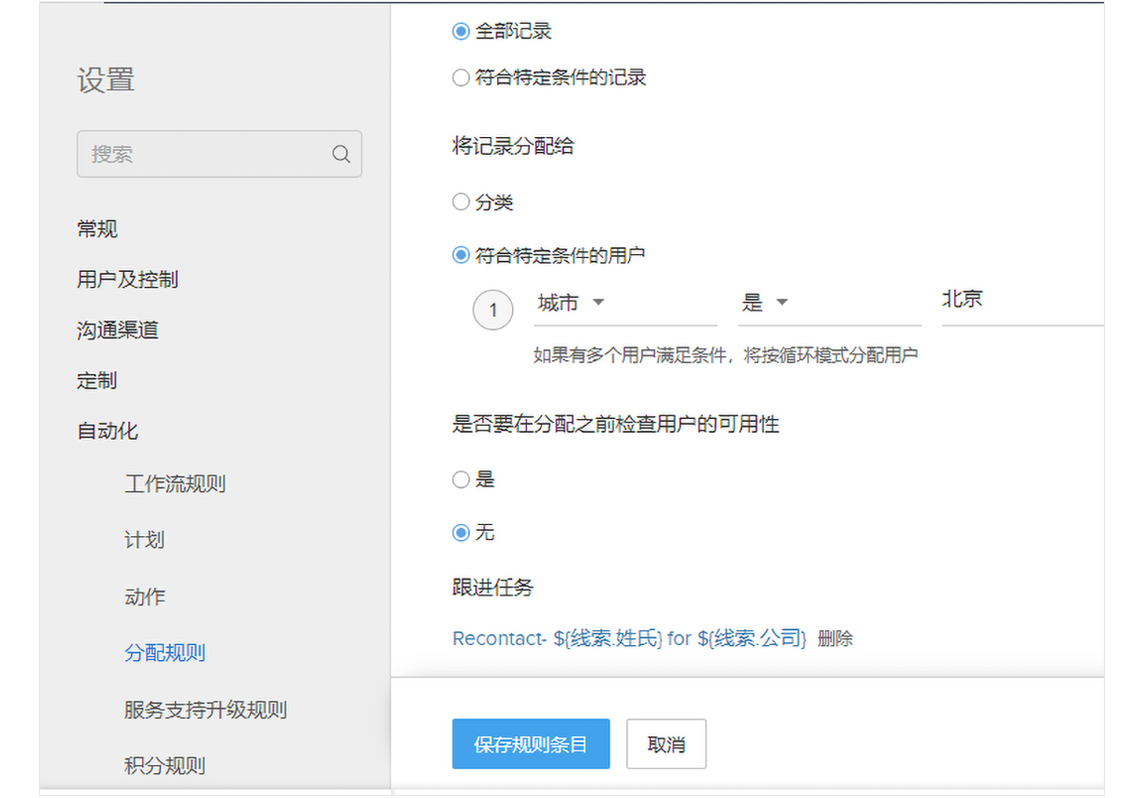This screenshot has width=1145, height=798.
Task: Open the 城市 field dropdown
Action: click(598, 303)
